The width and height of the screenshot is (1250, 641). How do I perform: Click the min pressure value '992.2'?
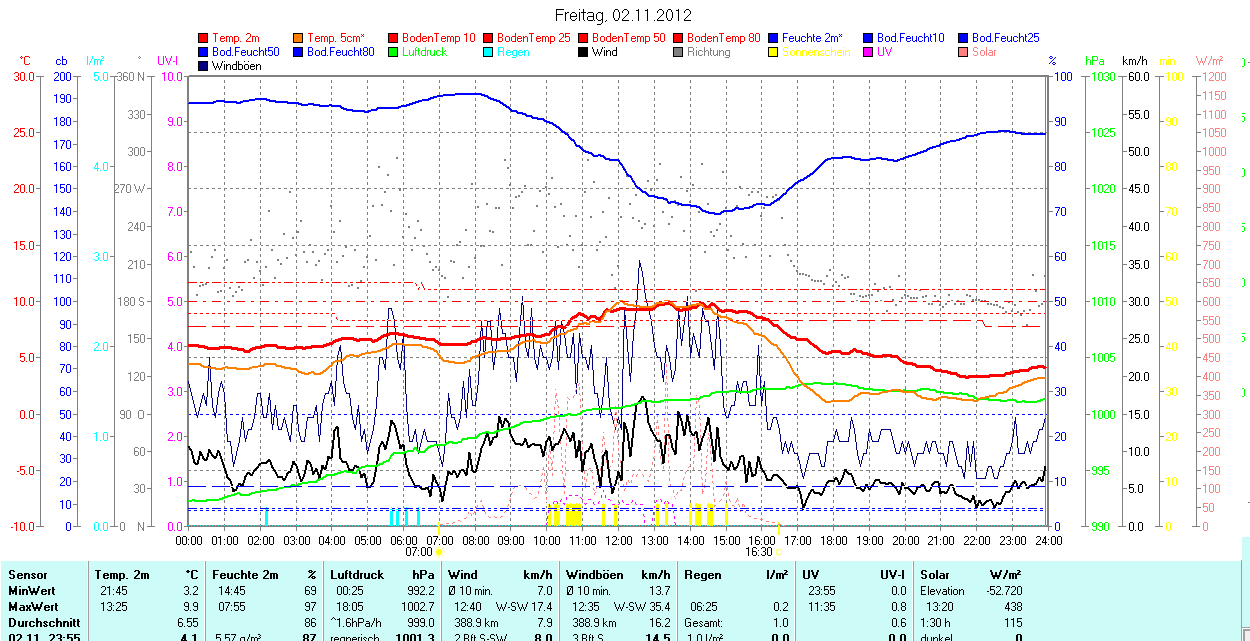tap(420, 591)
